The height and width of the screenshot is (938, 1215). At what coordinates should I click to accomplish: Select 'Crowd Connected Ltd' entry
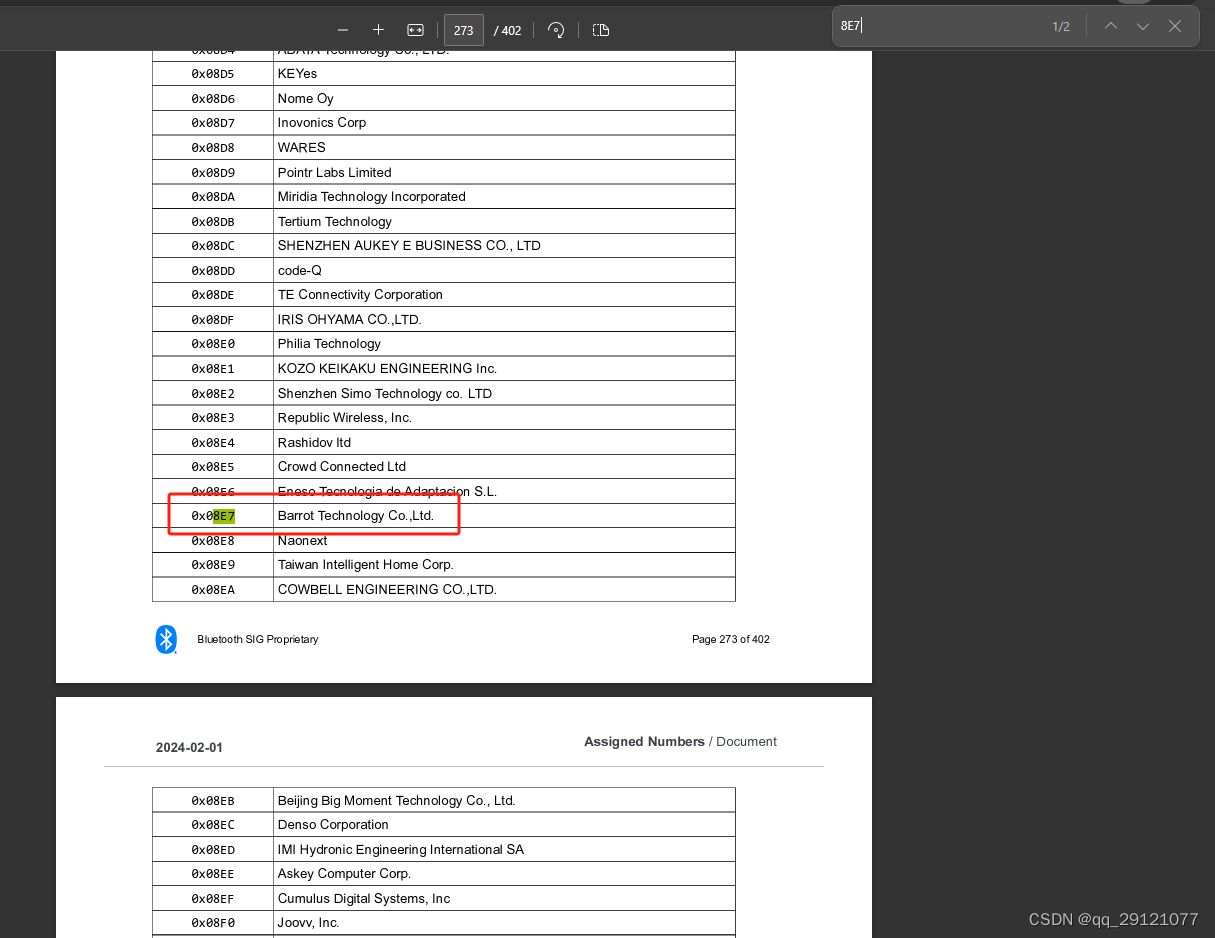pos(342,467)
